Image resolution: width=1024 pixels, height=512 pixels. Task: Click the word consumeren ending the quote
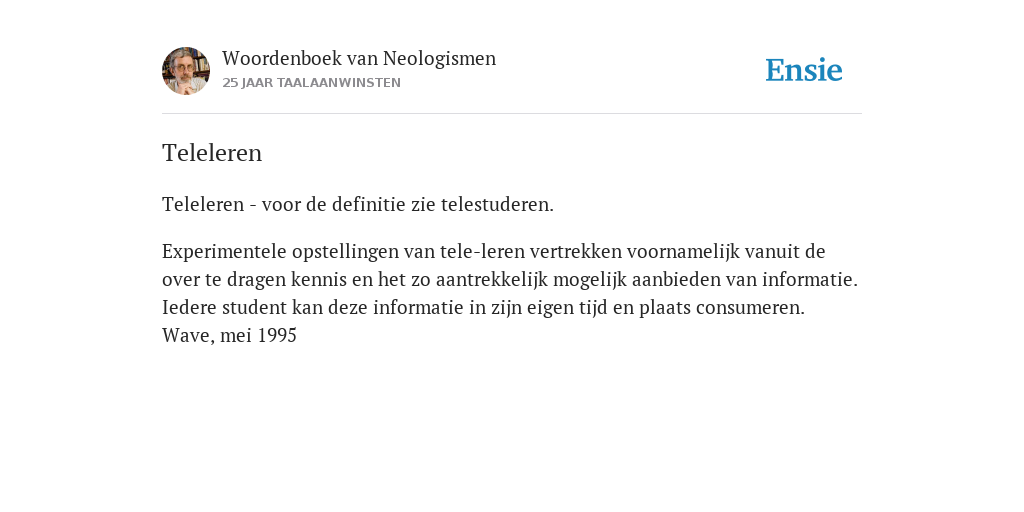pos(750,308)
